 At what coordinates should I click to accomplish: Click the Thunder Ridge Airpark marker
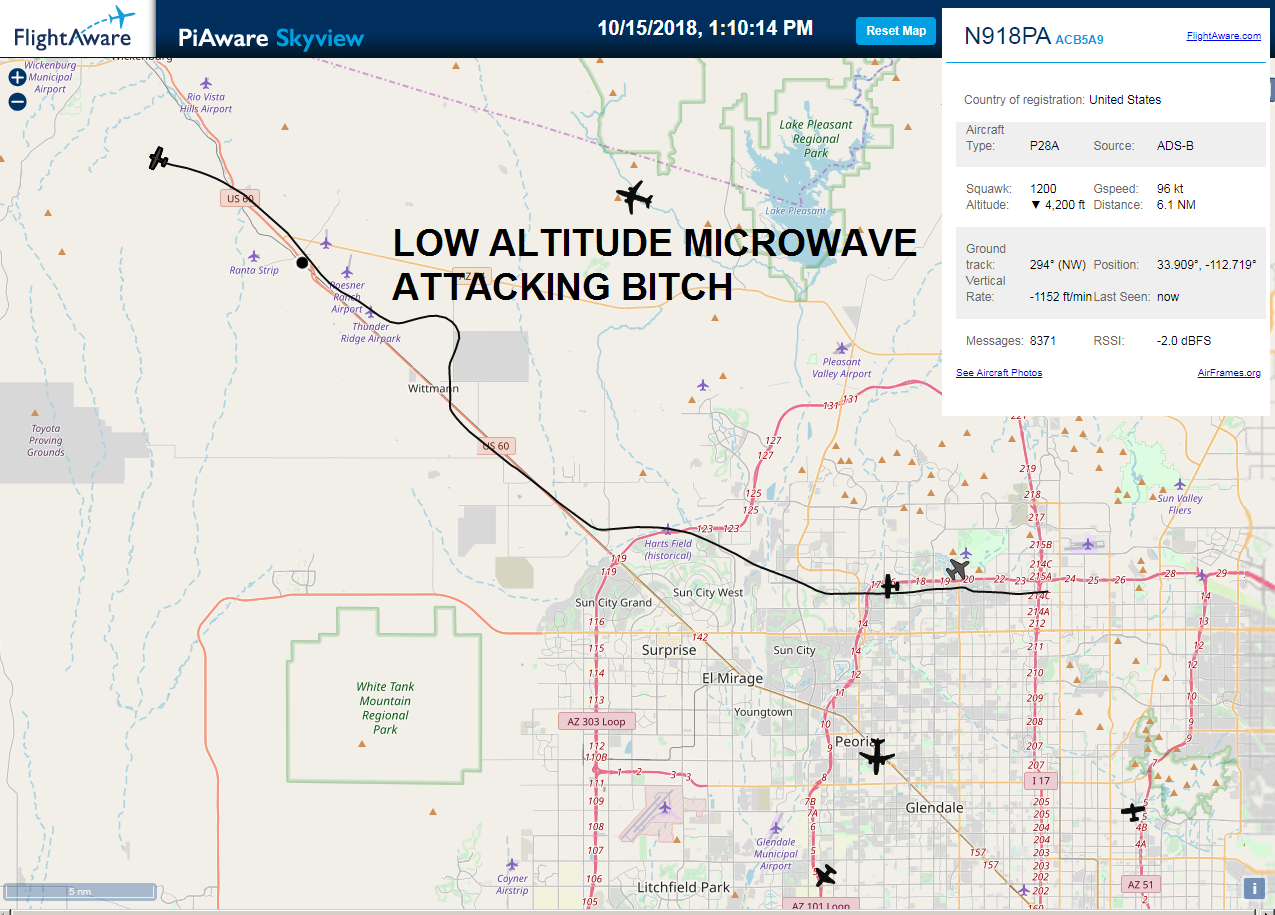[370, 312]
